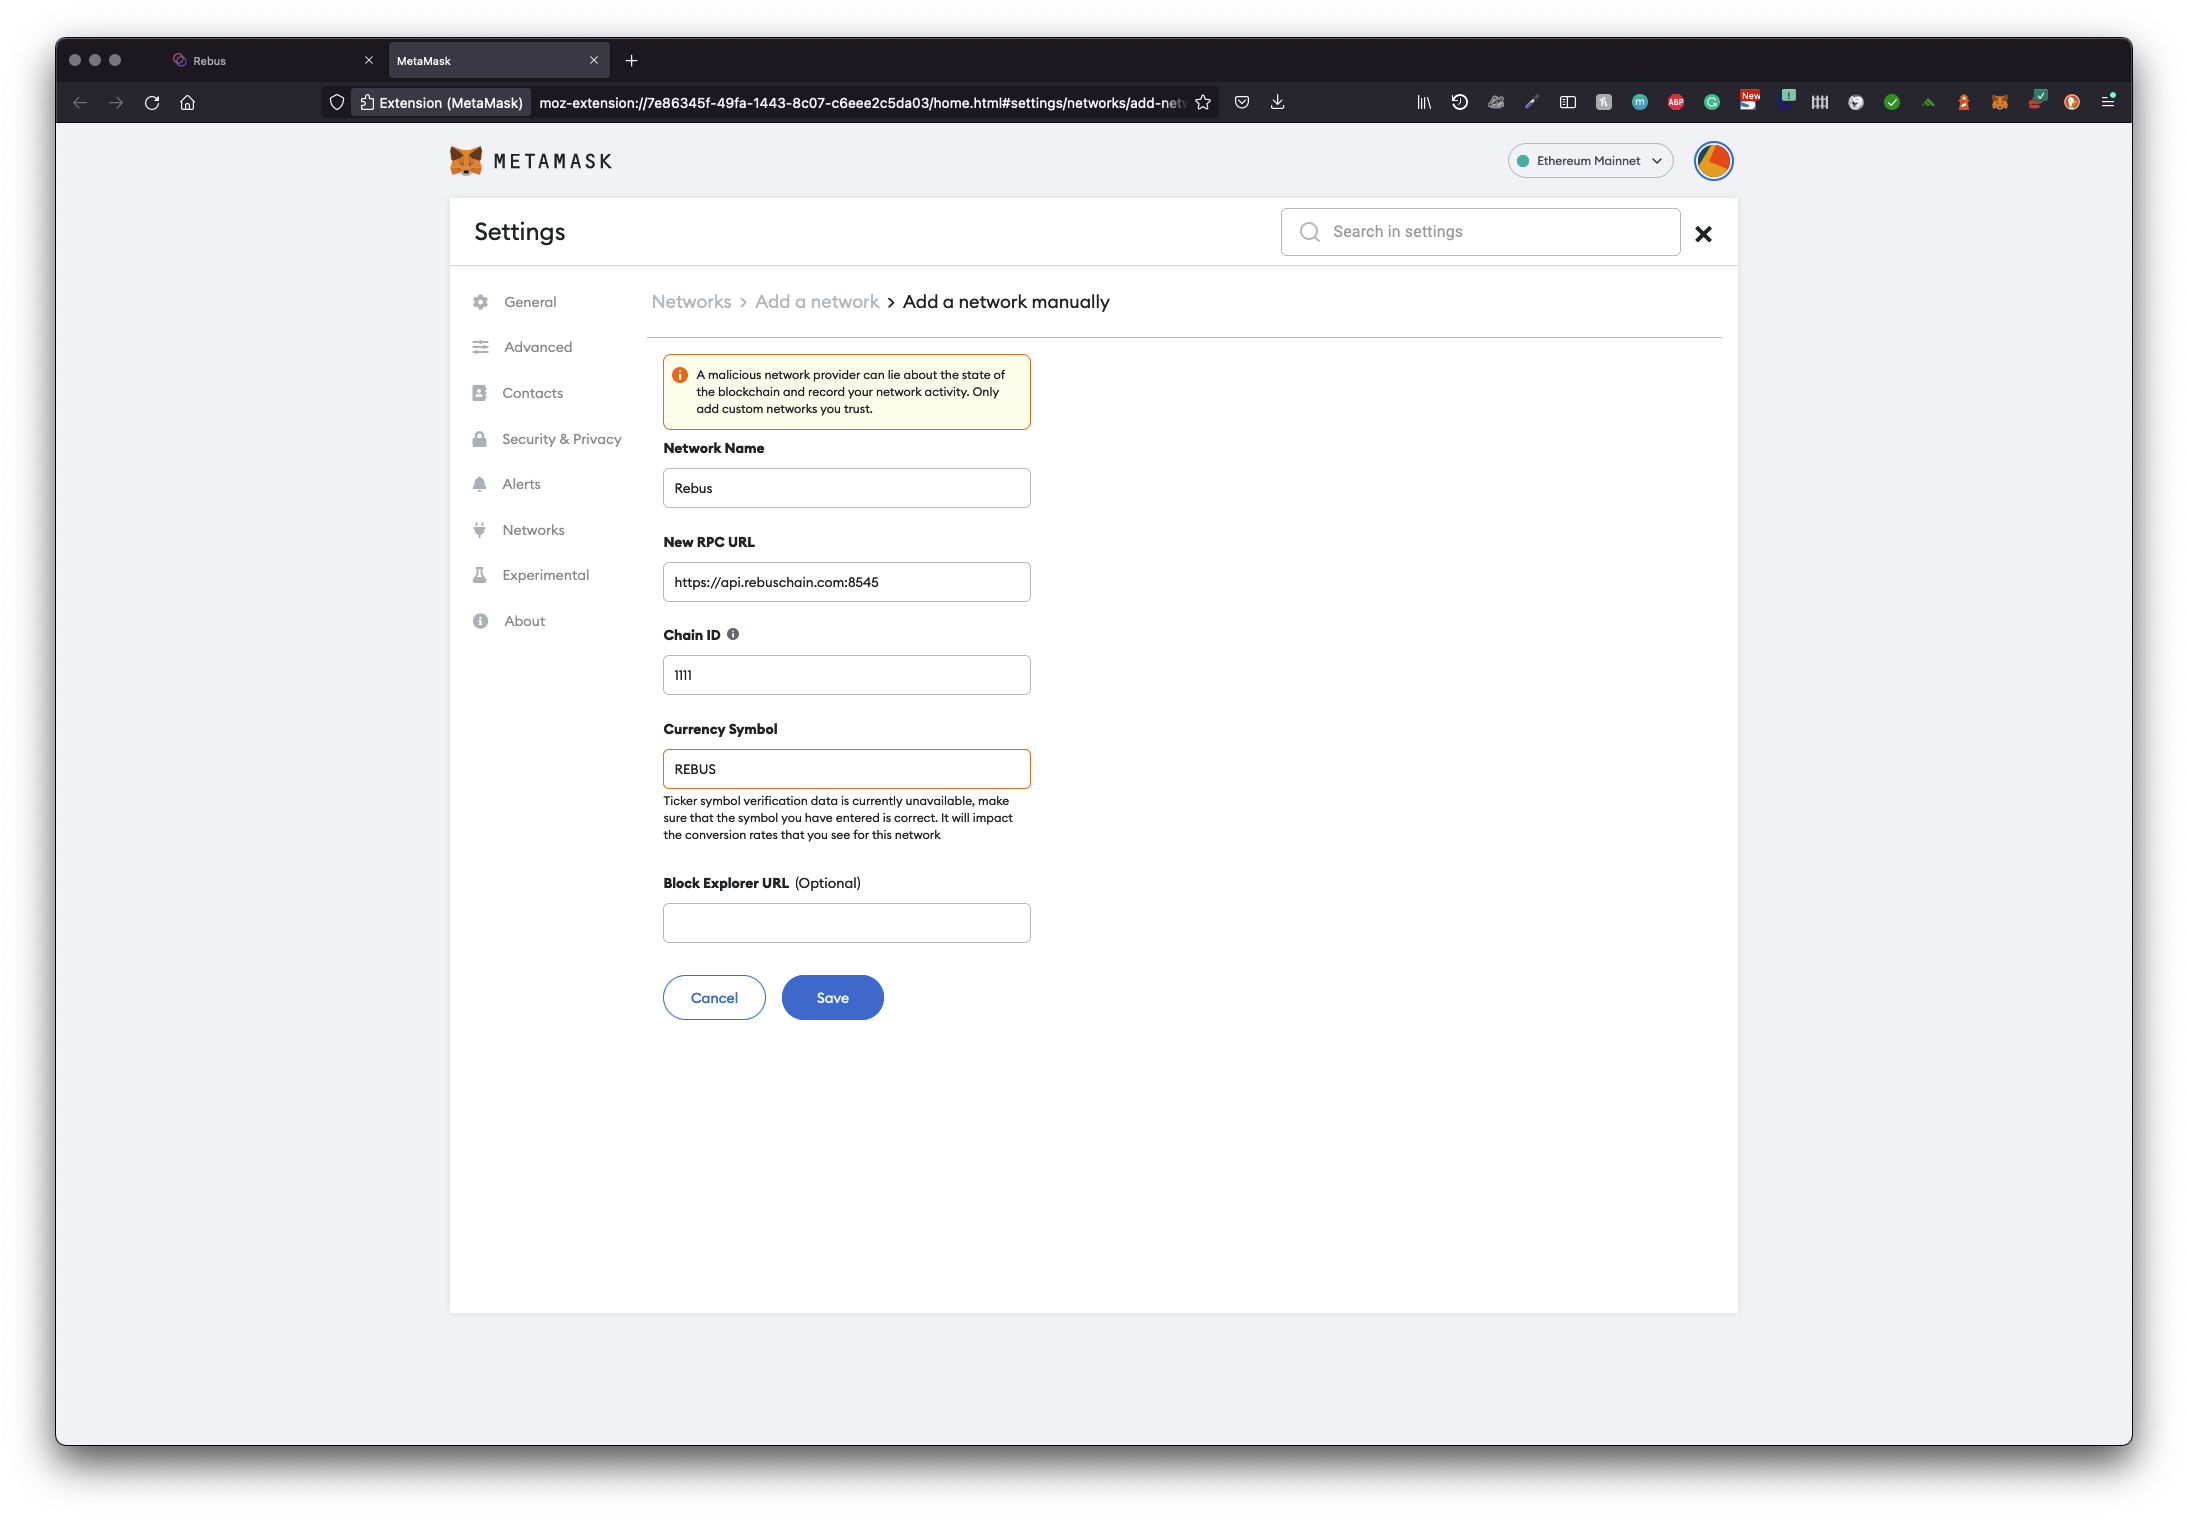Open Security & Privacy settings
This screenshot has height=1519, width=2188.
click(x=561, y=439)
